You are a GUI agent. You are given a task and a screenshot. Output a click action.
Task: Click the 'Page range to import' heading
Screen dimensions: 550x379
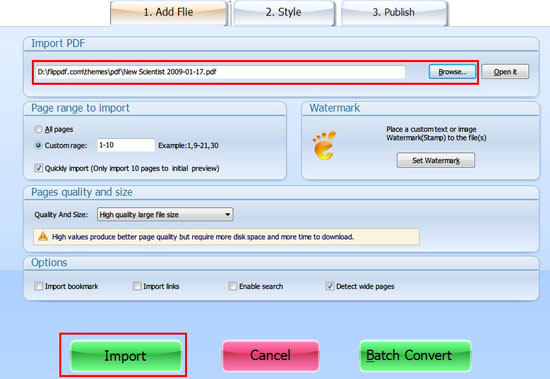pos(80,108)
